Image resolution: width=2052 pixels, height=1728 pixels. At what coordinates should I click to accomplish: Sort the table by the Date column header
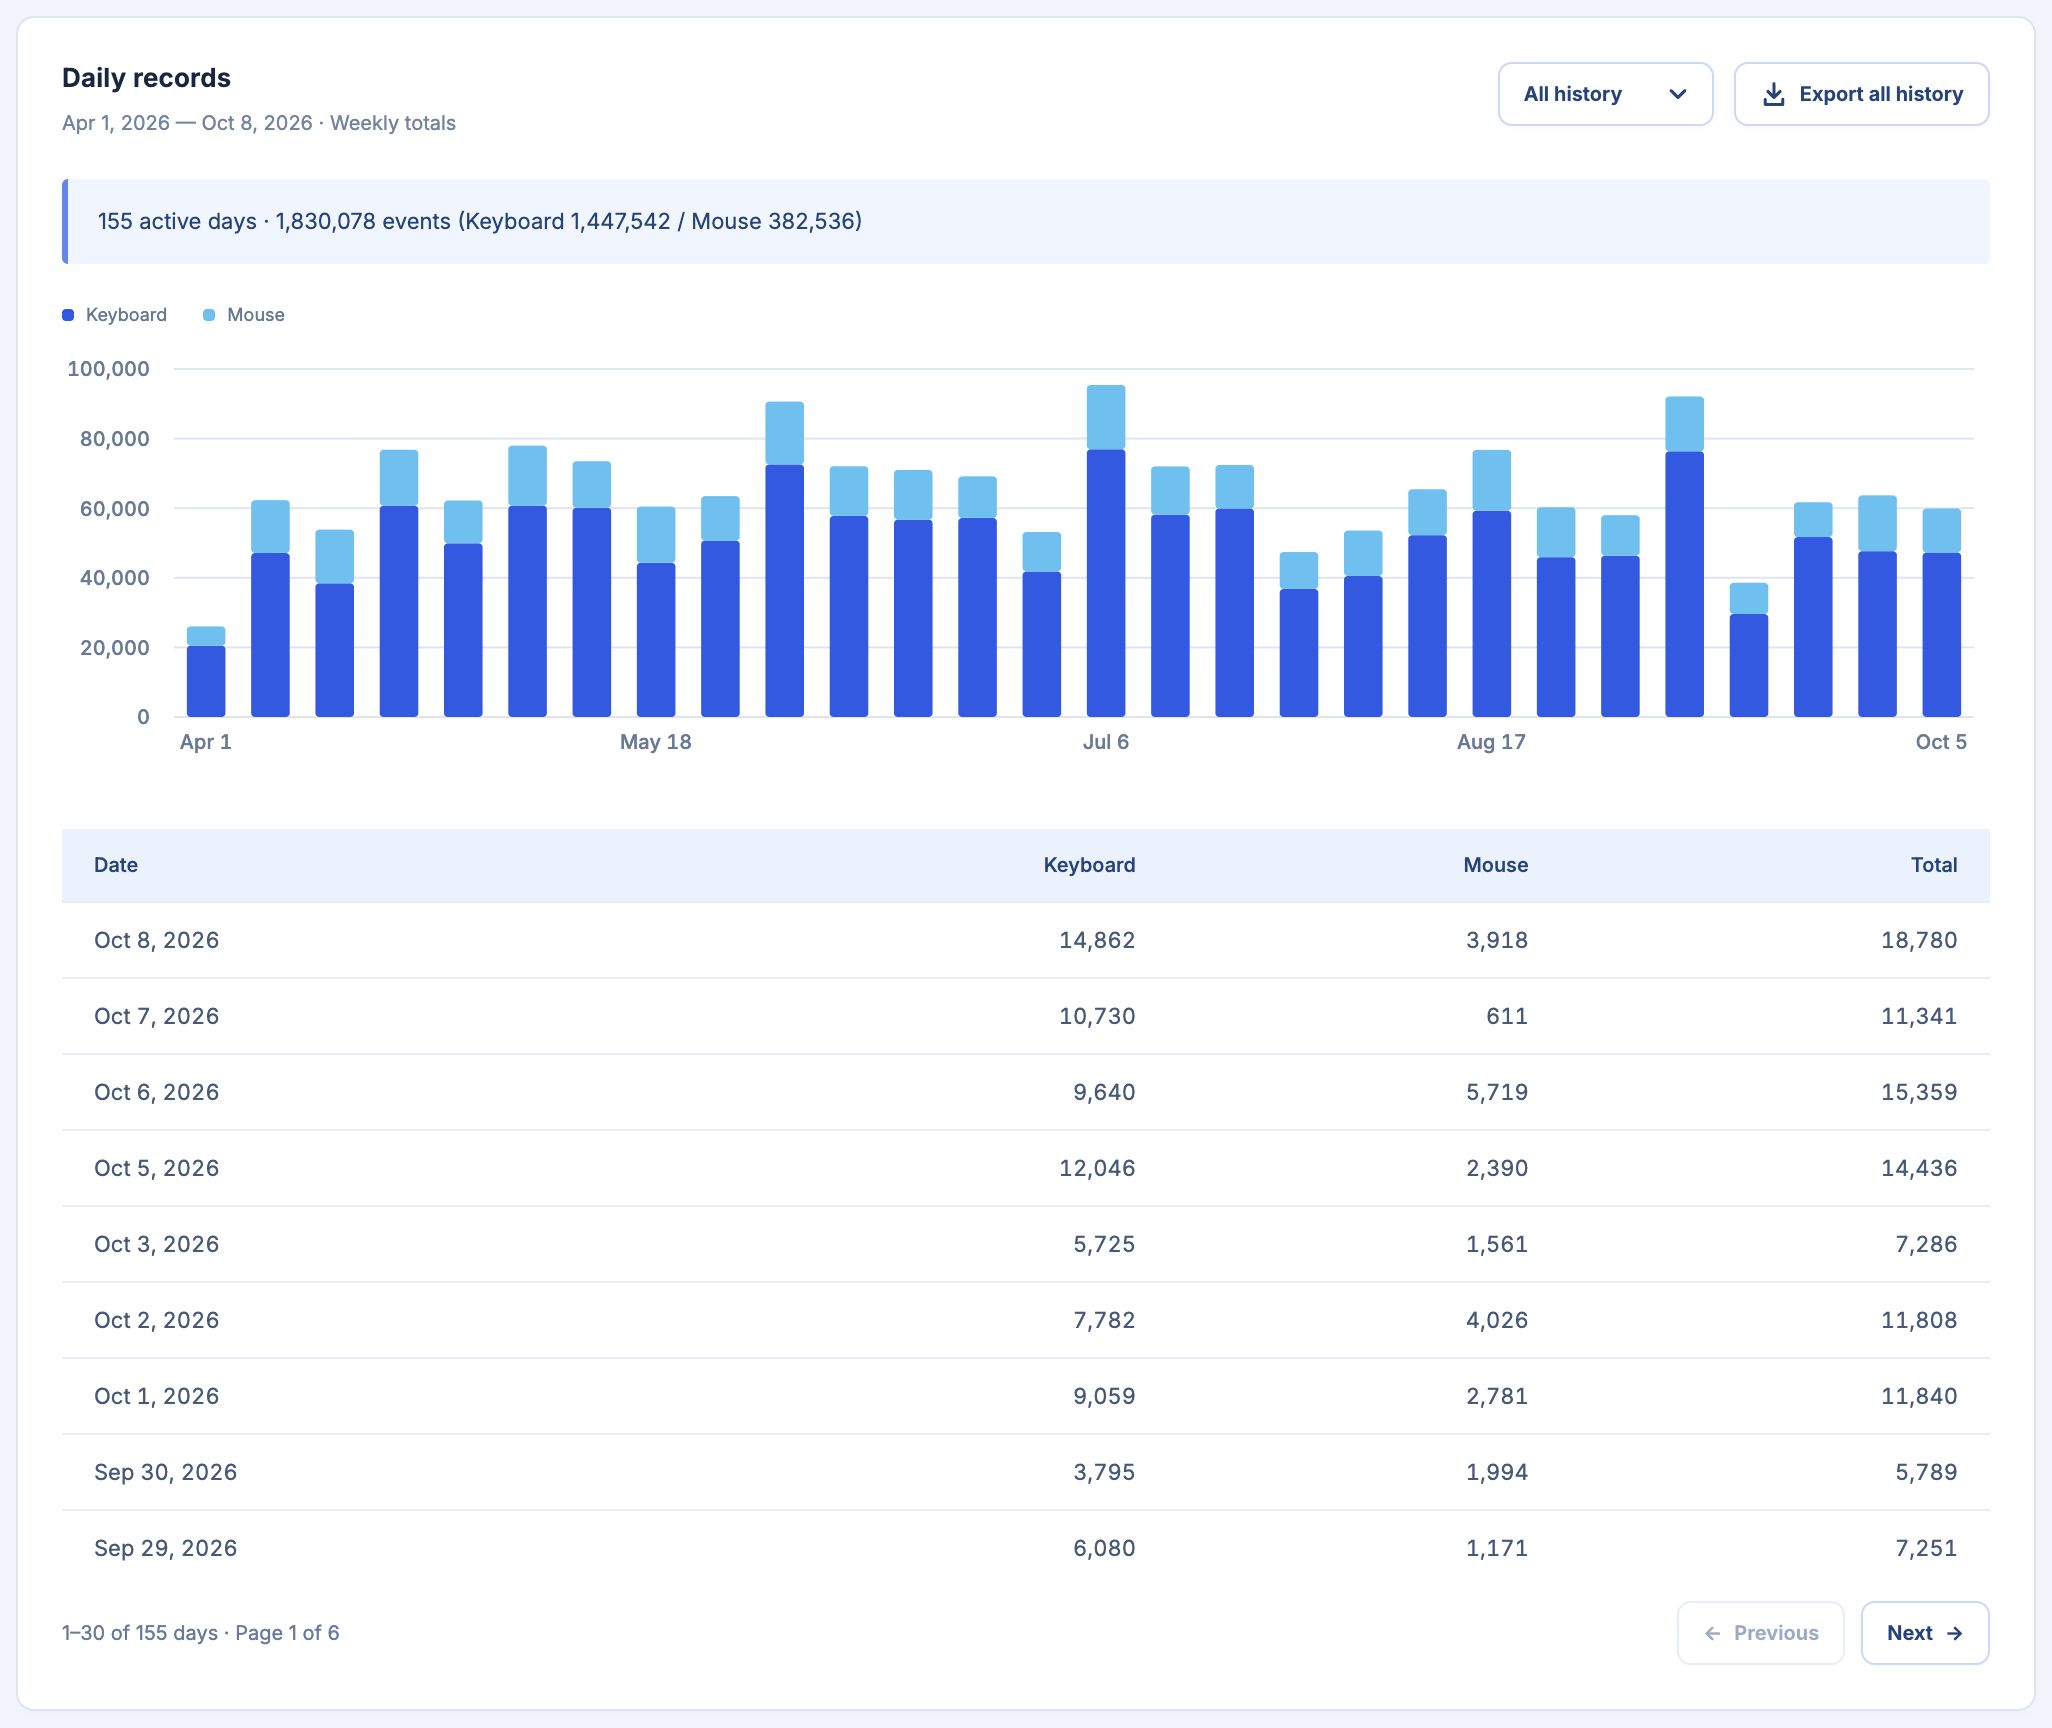[x=116, y=865]
